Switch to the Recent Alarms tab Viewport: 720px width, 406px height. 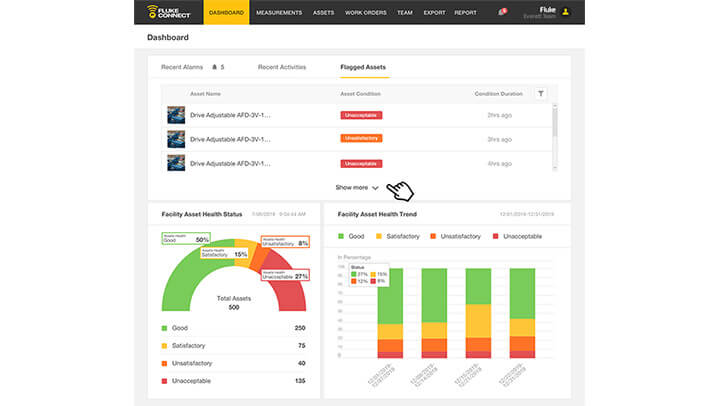coord(182,67)
